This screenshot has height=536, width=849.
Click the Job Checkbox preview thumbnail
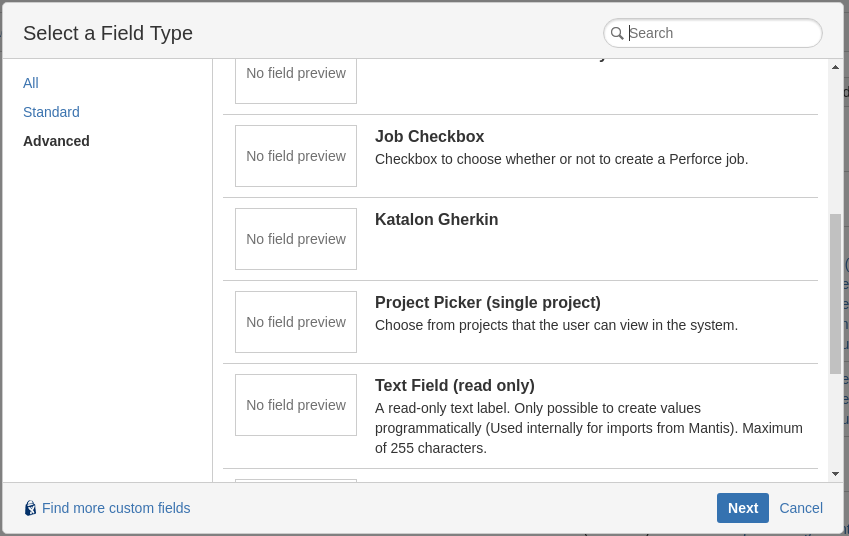tap(296, 156)
